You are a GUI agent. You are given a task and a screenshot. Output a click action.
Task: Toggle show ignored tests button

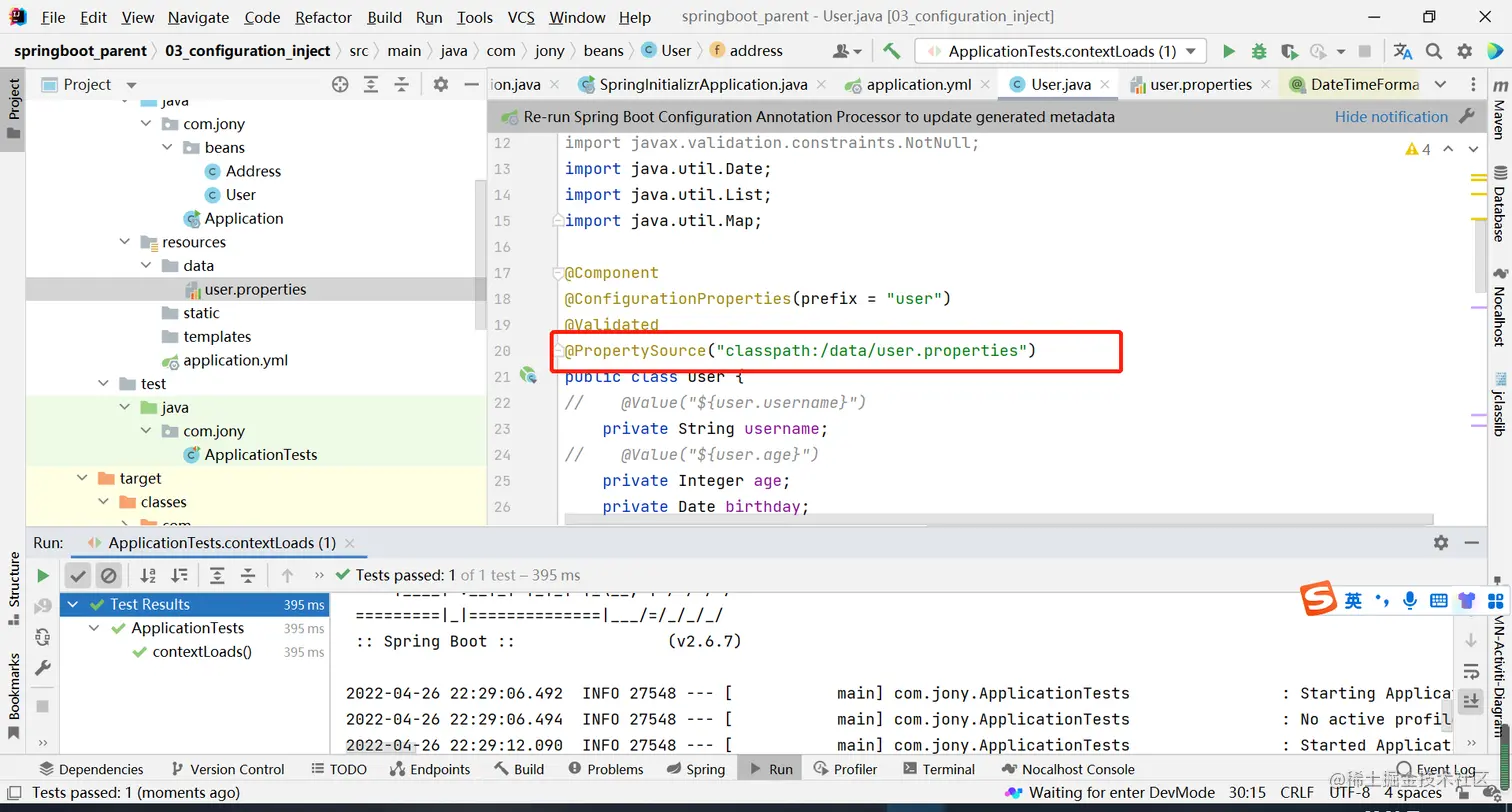(109, 575)
